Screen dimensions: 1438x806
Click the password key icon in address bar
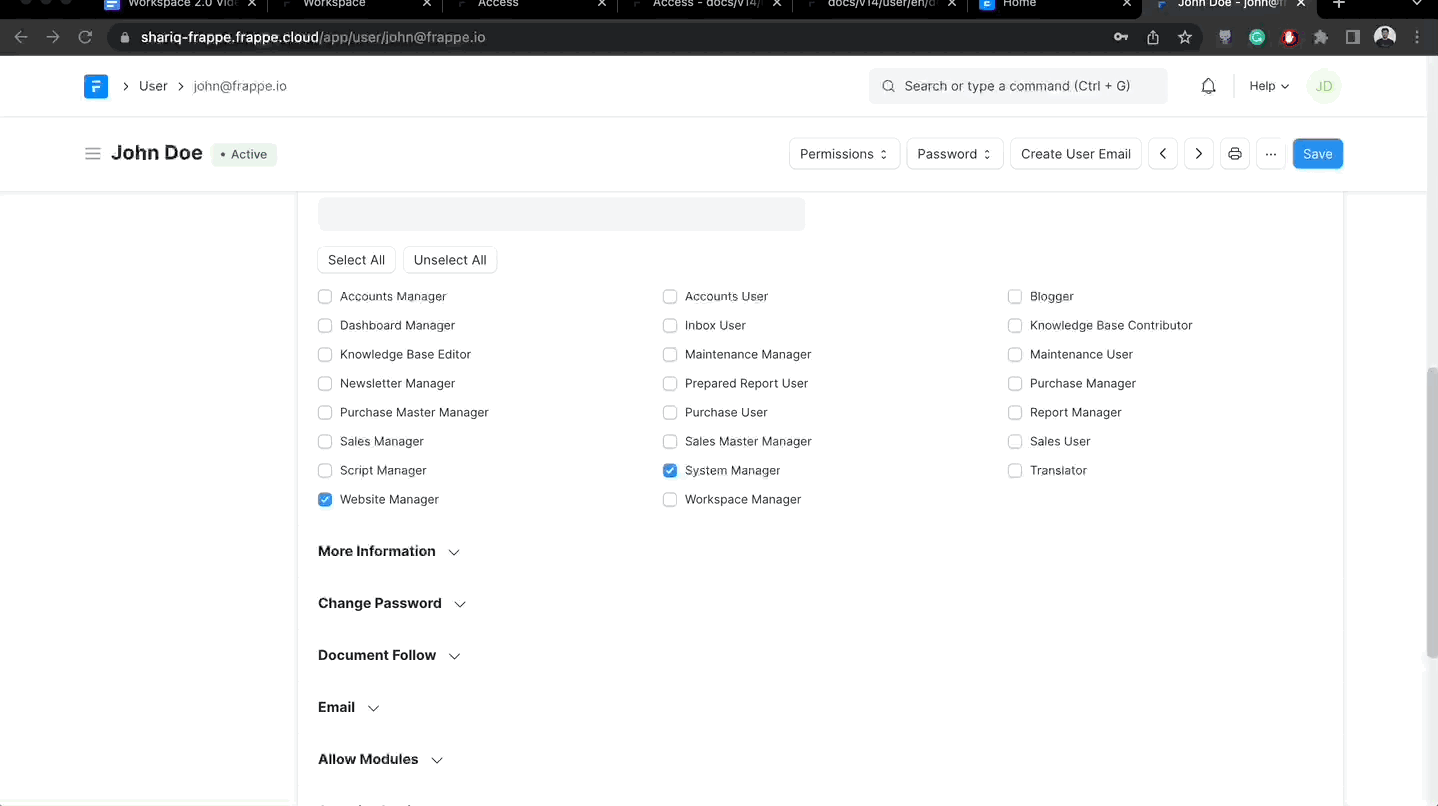tap(1121, 37)
